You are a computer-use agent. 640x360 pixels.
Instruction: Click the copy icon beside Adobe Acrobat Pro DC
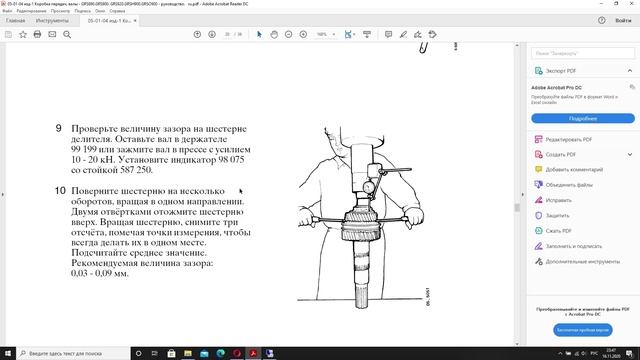coord(632,87)
